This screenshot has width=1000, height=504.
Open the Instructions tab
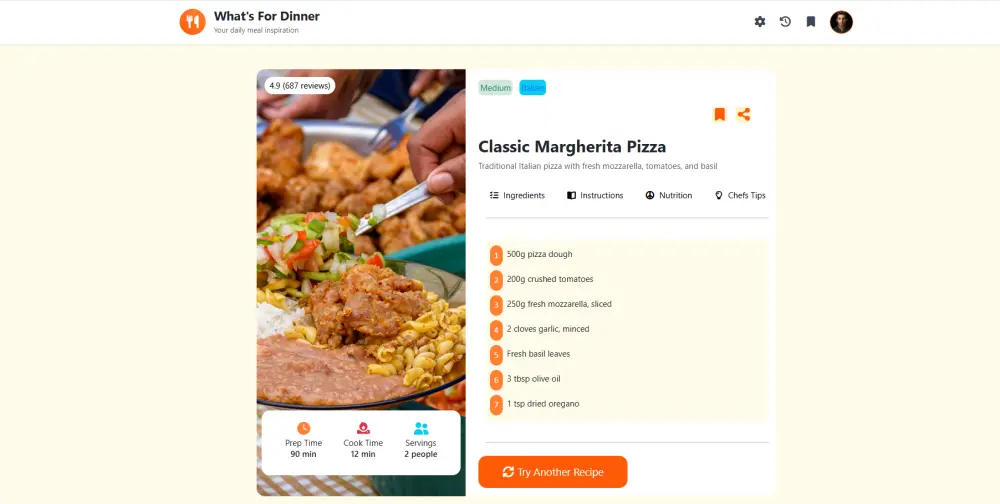click(x=595, y=195)
